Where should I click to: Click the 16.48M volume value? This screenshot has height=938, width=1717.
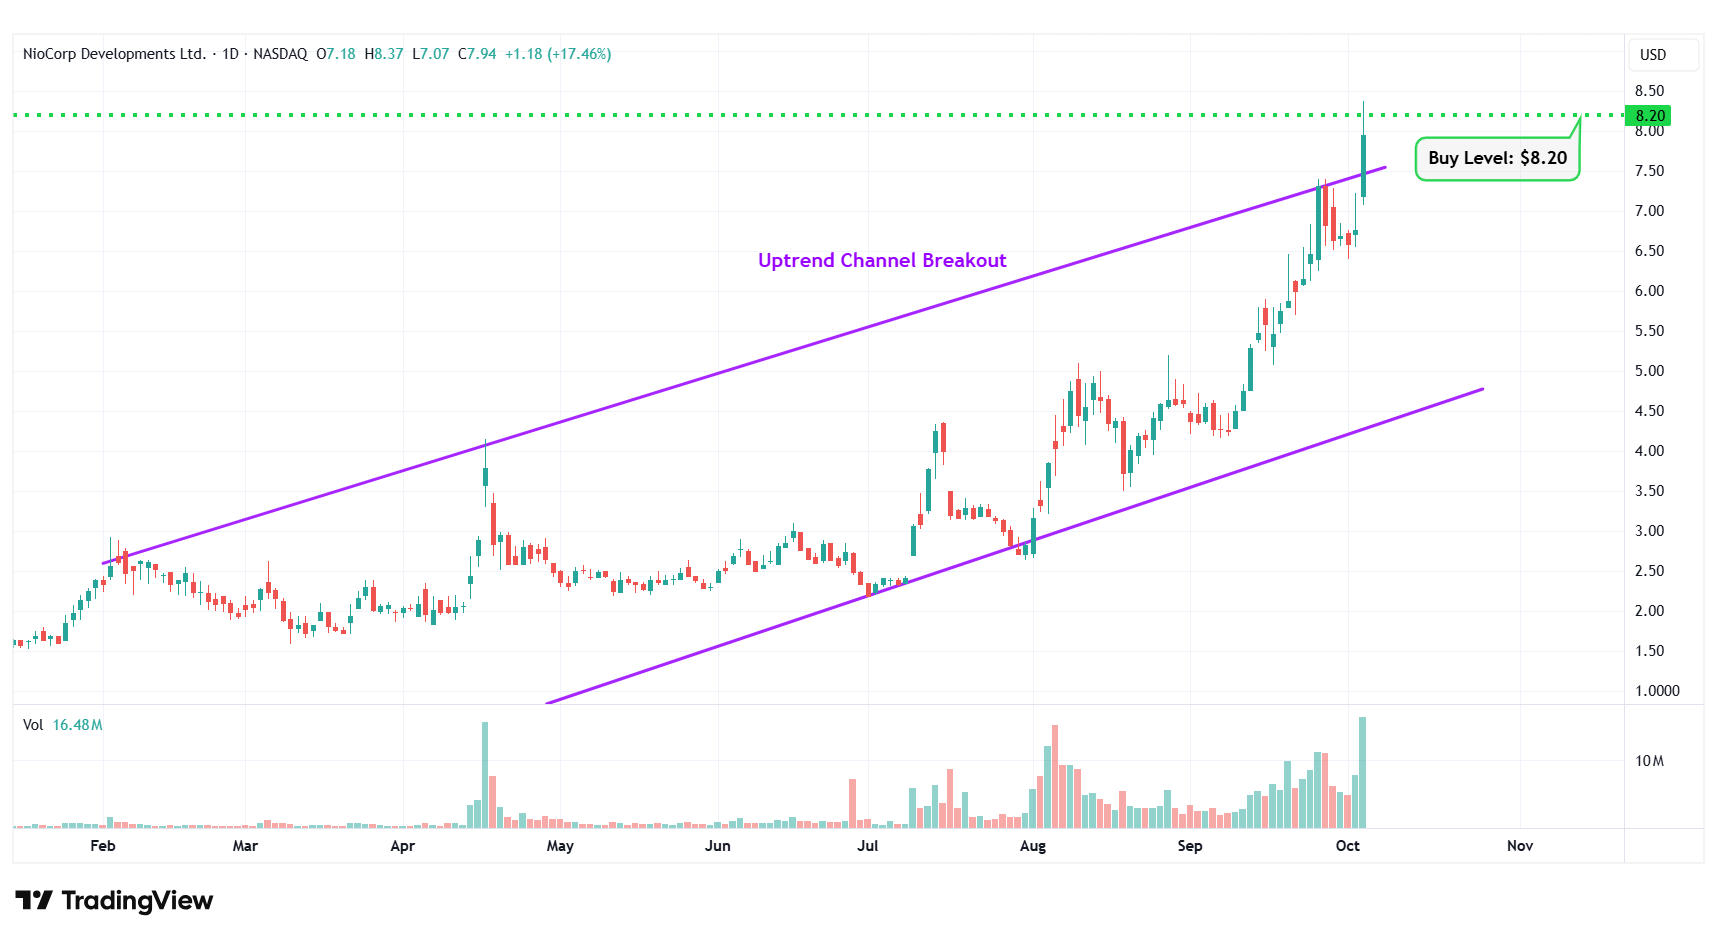(x=77, y=725)
